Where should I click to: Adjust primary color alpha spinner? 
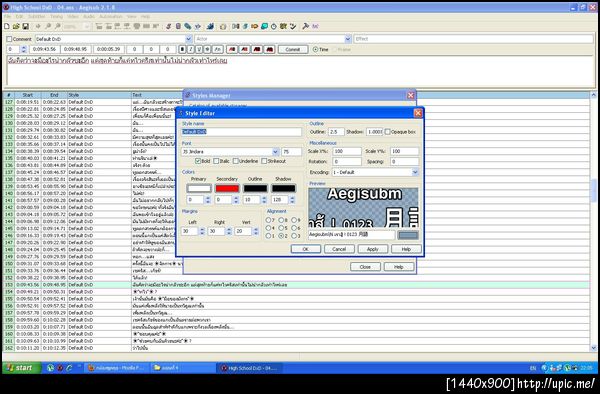tap(208, 200)
